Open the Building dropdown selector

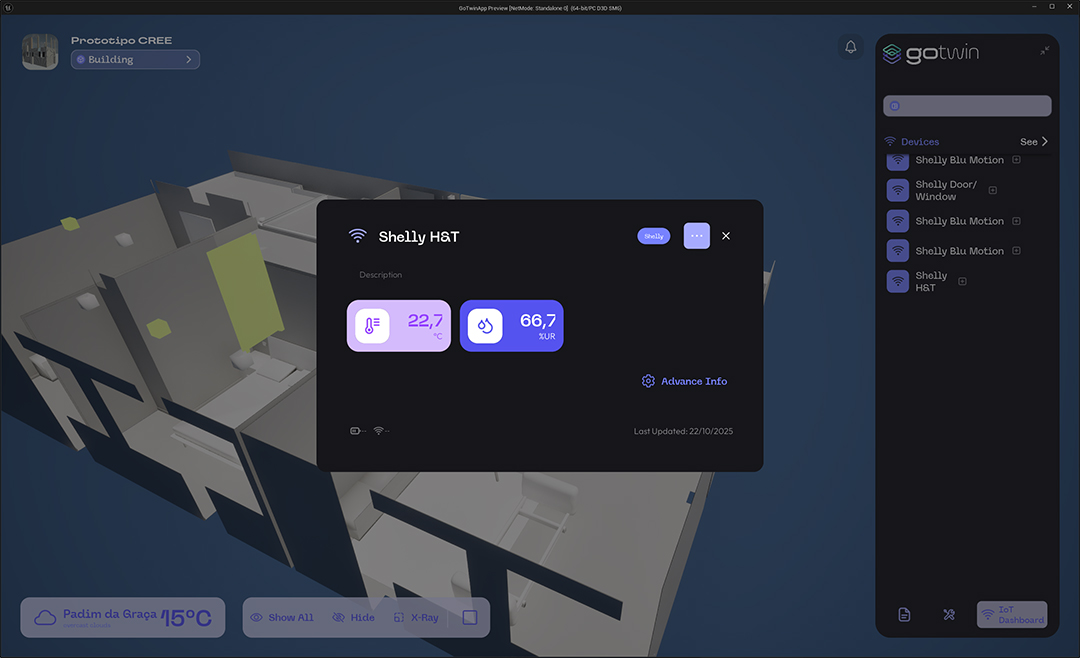[x=135, y=60]
